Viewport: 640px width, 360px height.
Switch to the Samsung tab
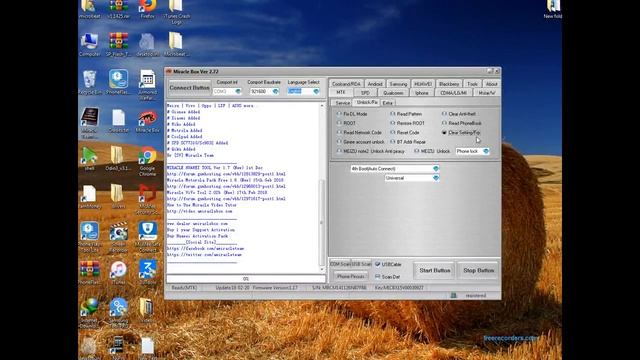pos(398,84)
